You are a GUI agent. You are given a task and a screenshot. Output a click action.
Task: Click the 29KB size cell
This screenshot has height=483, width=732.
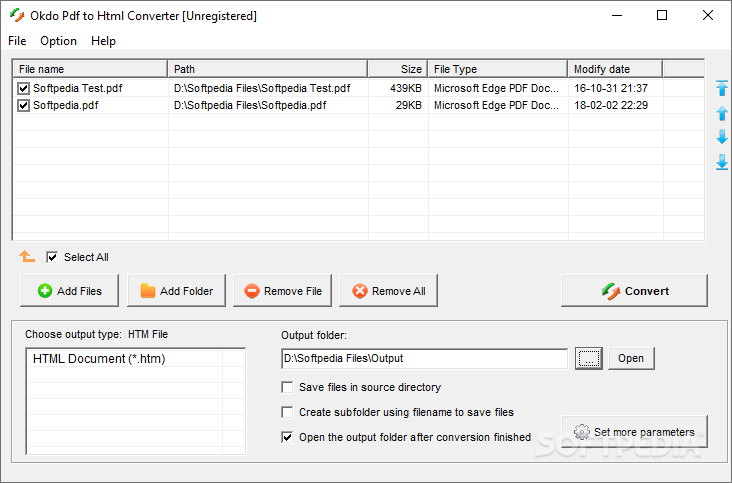pos(408,105)
